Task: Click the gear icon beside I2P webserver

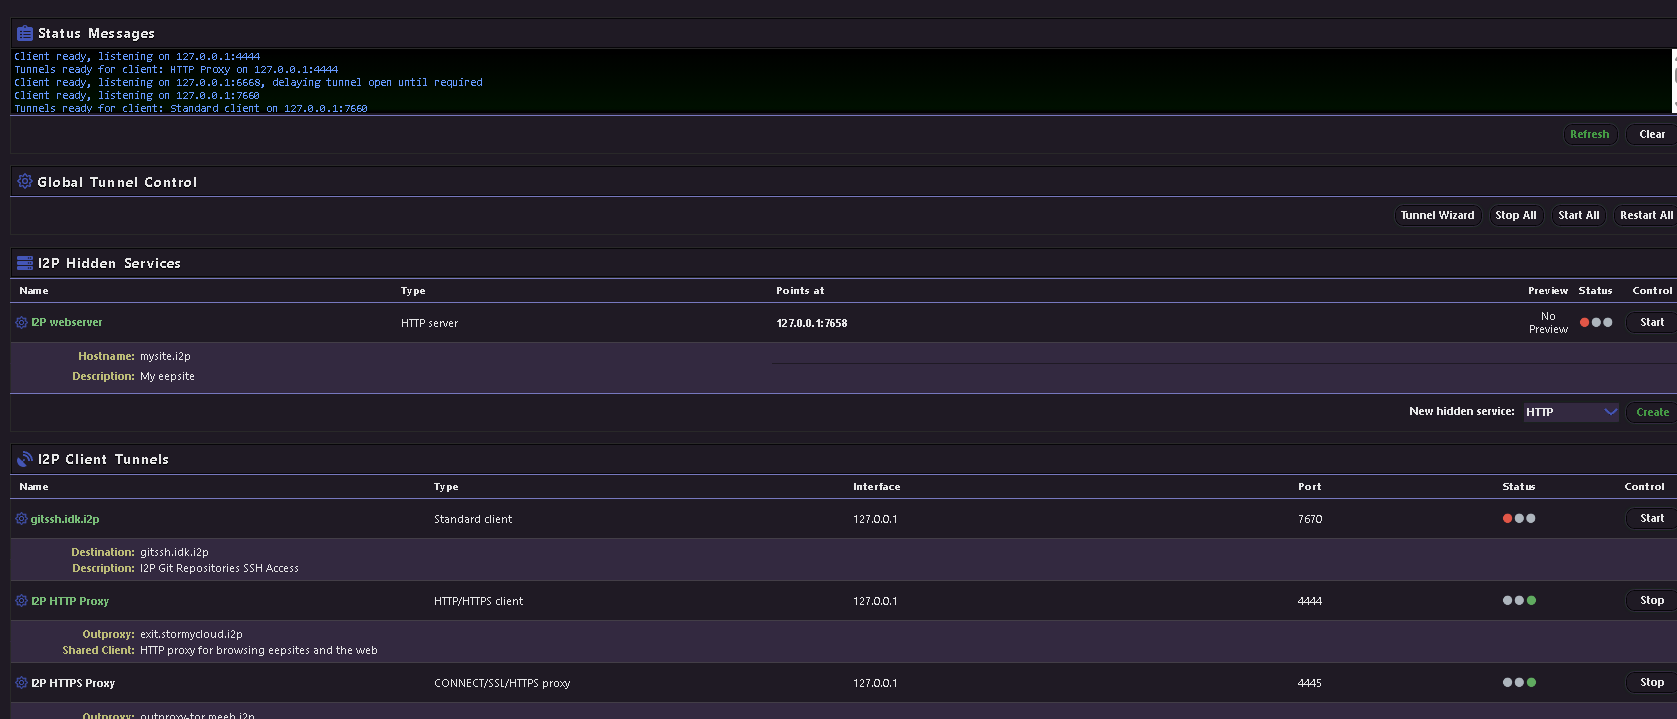Action: 21,323
